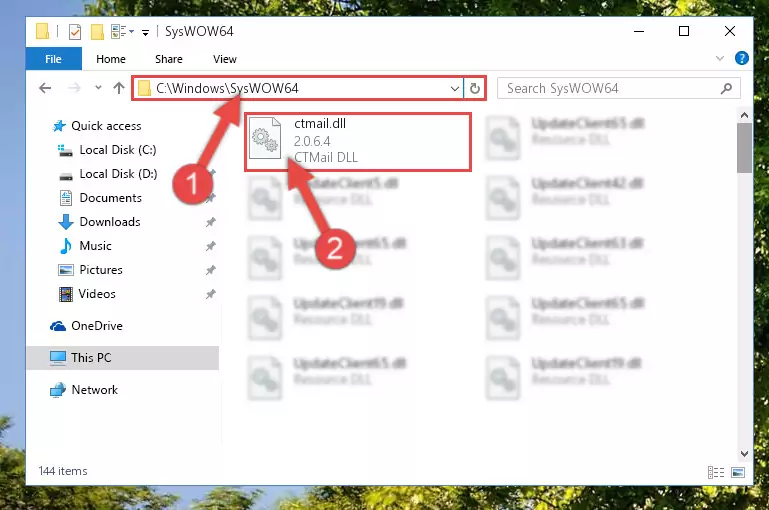
Task: Click the Videos film strip icon
Action: point(66,294)
